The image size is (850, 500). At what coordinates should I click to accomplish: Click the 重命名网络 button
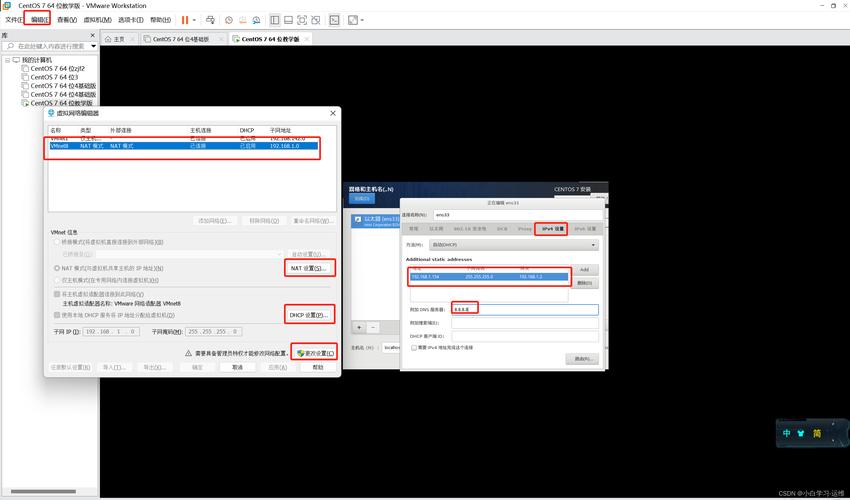313,221
